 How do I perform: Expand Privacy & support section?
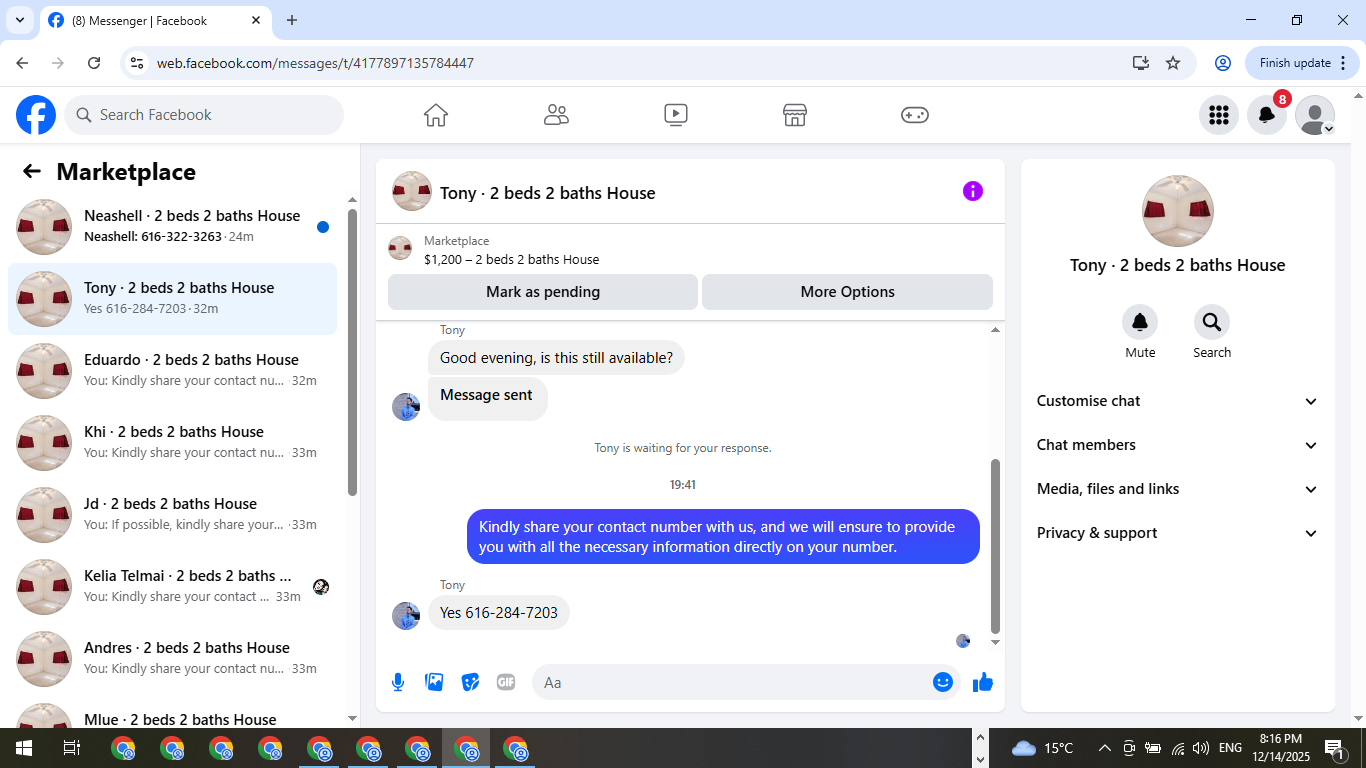[x=1178, y=533]
